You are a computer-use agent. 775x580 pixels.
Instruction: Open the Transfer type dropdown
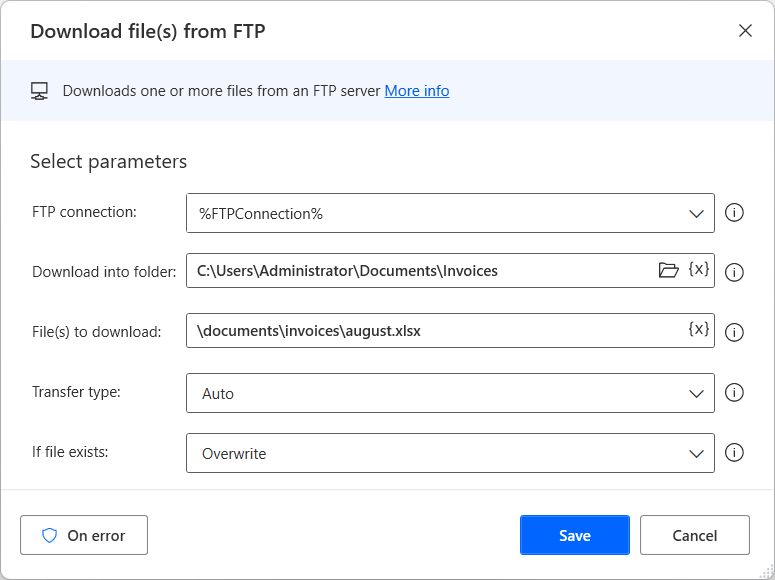pos(697,393)
